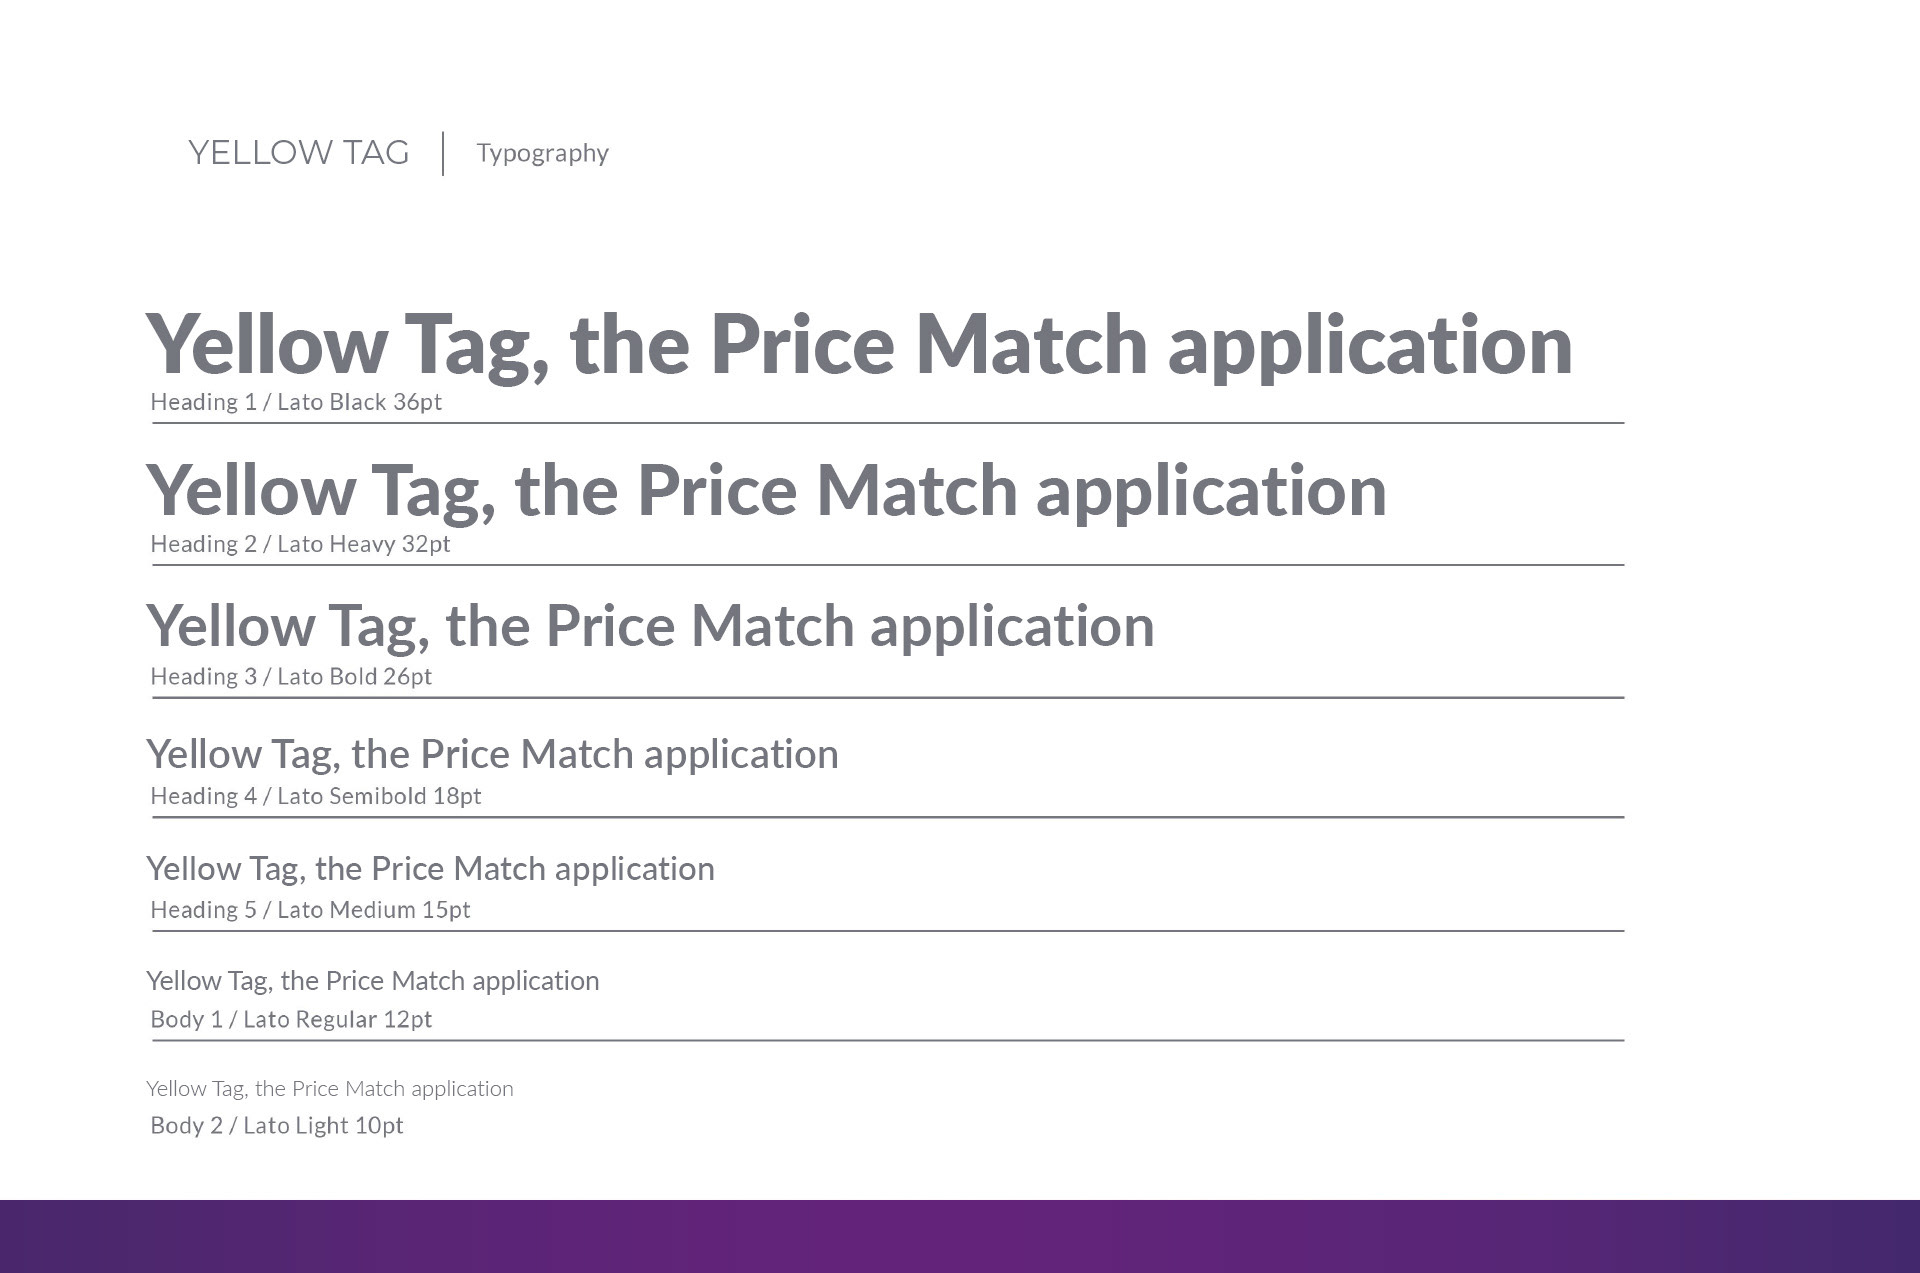The width and height of the screenshot is (1920, 1273).
Task: Click the Body 2 / Lato Light 10pt caption
Action: 277,1126
